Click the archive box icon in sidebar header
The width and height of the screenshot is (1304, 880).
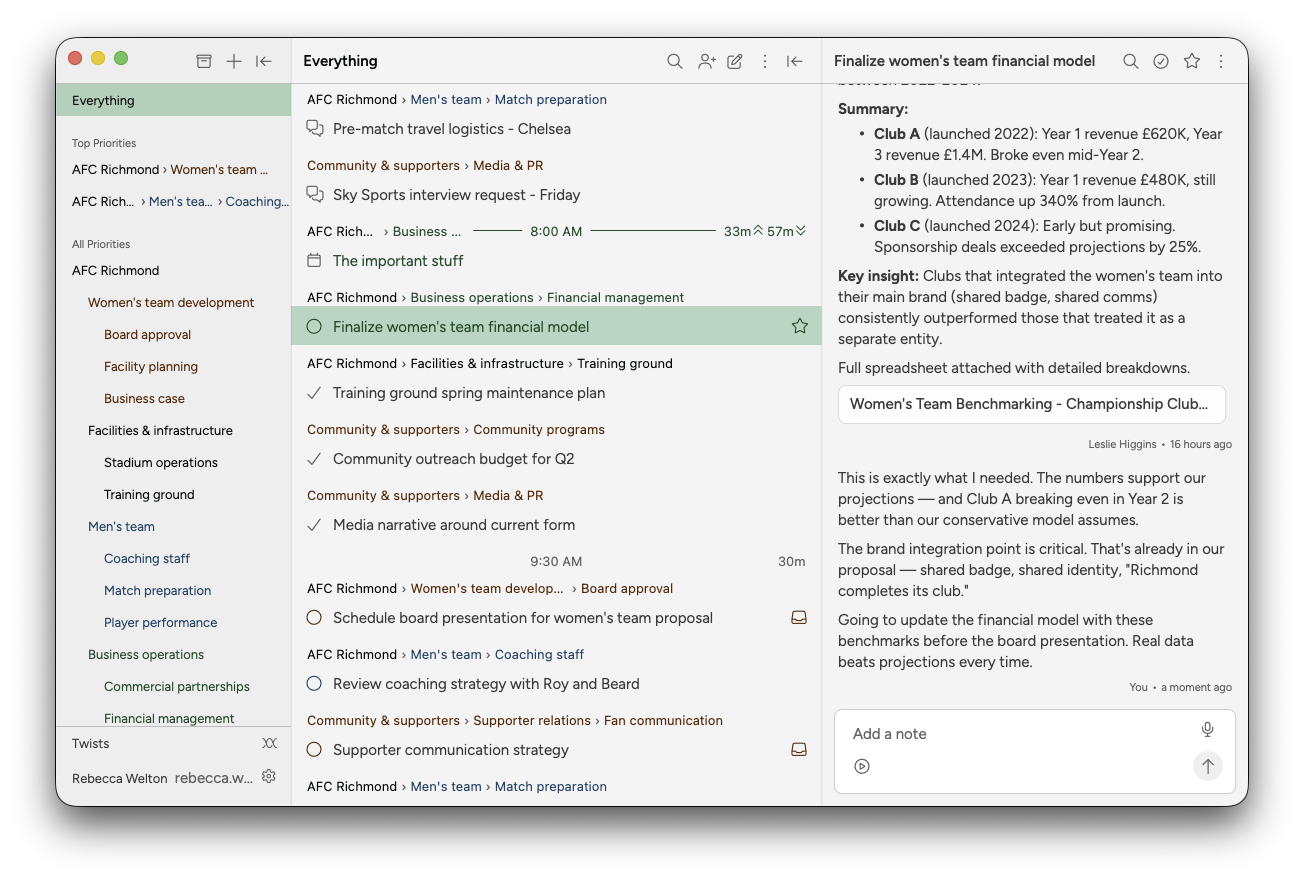pyautogui.click(x=204, y=61)
